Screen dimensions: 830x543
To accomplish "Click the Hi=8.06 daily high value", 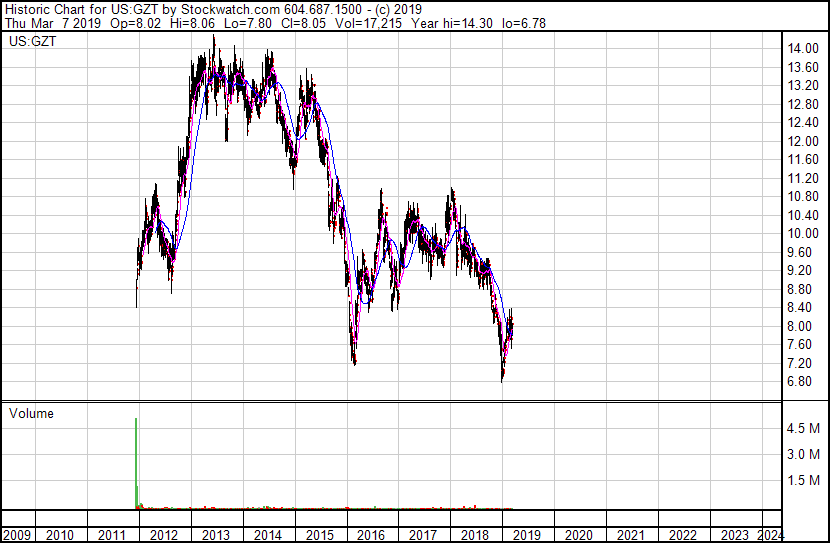I will [x=193, y=24].
